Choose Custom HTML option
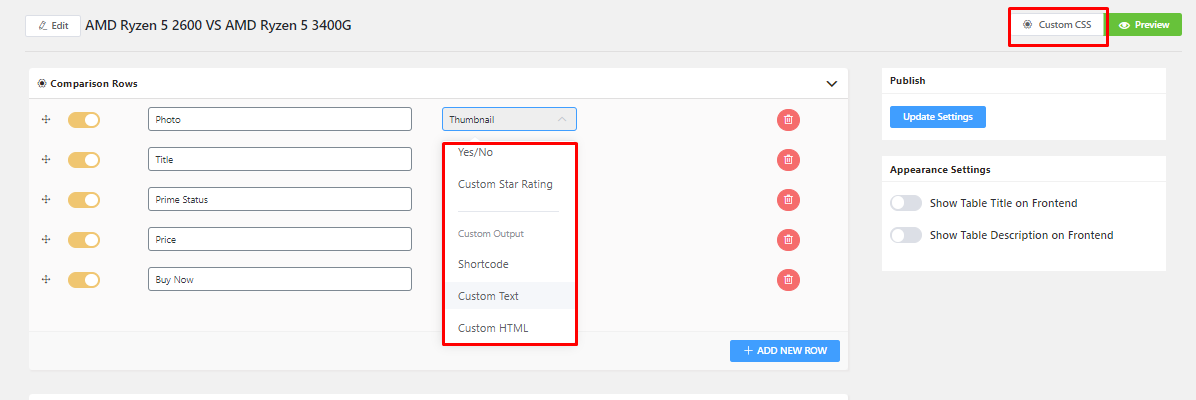The width and height of the screenshot is (1196, 400). [493, 328]
